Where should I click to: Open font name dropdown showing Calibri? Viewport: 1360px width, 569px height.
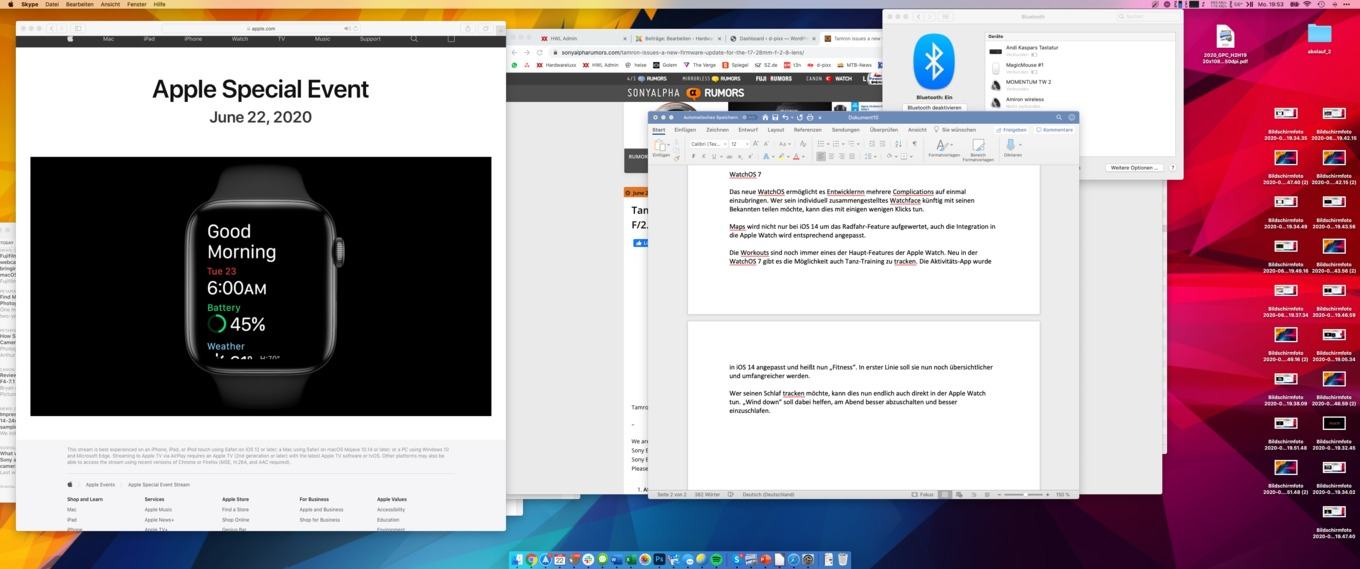708,143
